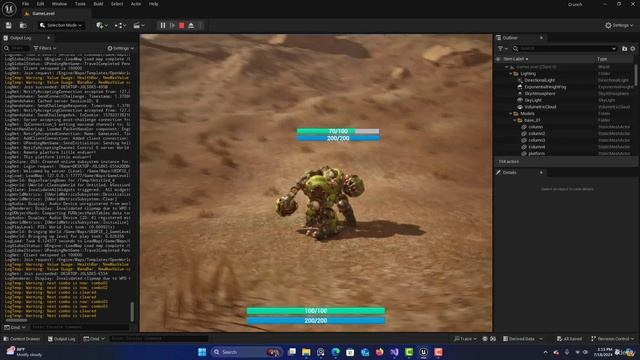
Task: Close the Outliner panel tab
Action: (541, 38)
